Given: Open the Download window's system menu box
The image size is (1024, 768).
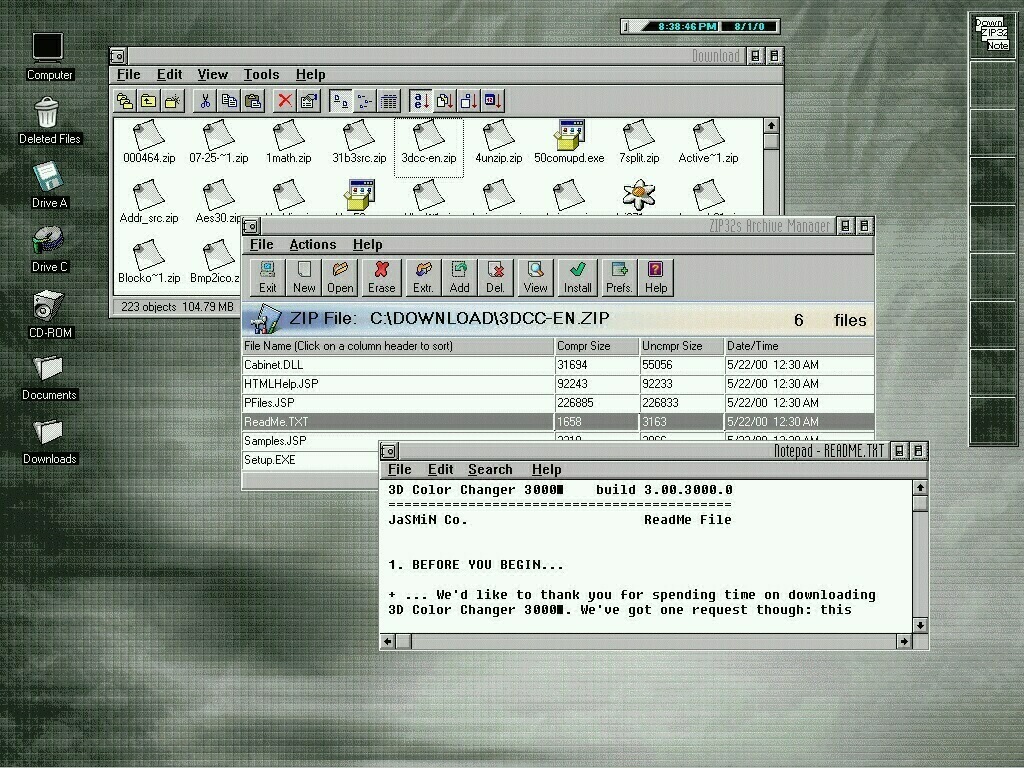Looking at the screenshot, I should tap(118, 56).
